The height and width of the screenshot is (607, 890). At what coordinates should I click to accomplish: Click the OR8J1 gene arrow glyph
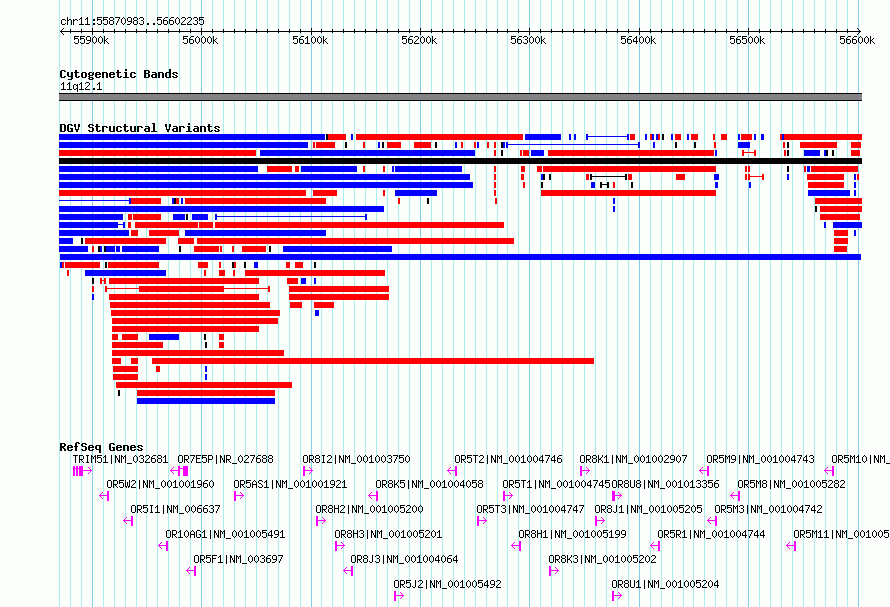click(600, 521)
